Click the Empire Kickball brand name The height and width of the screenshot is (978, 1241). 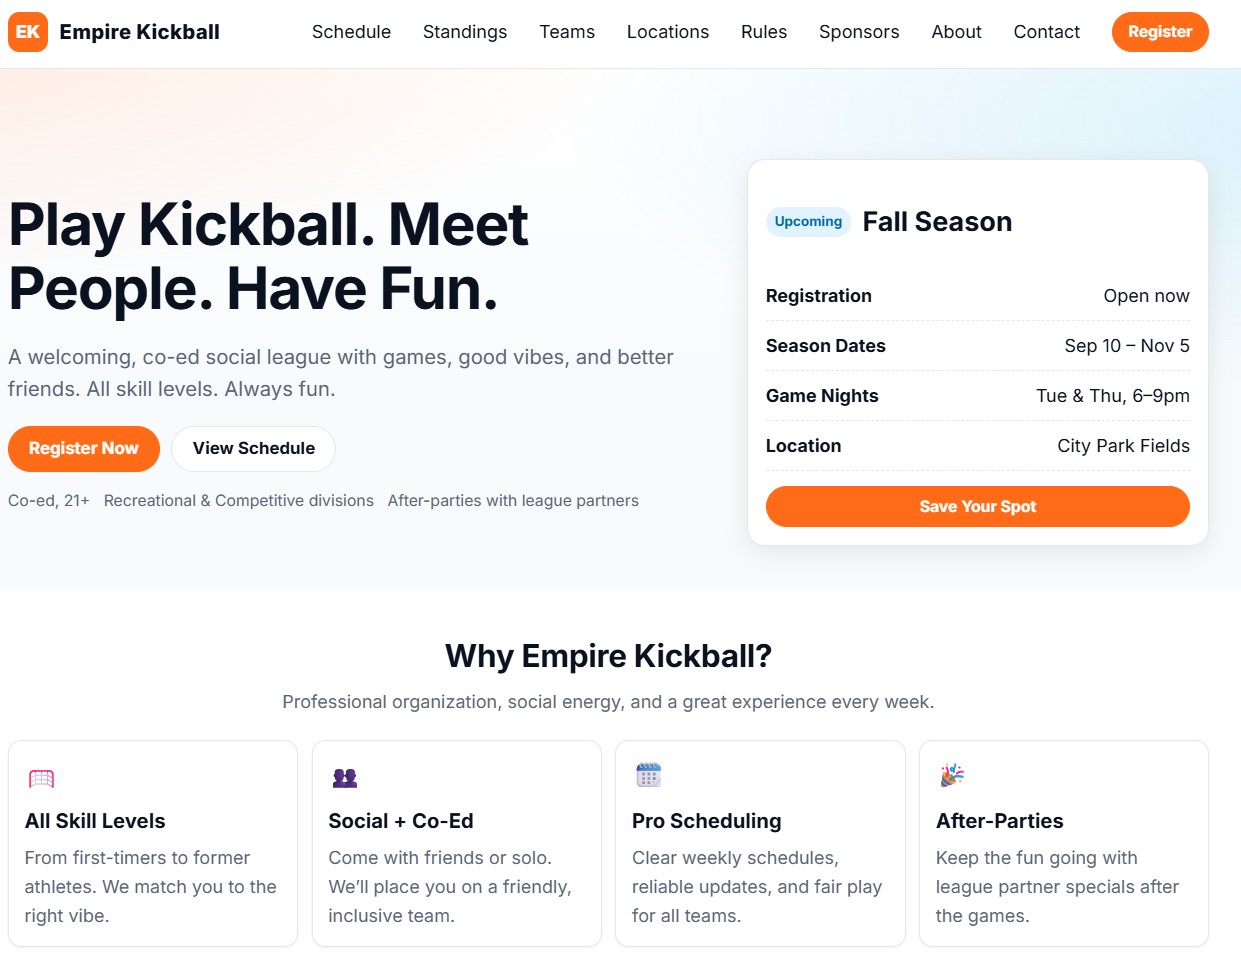point(140,32)
